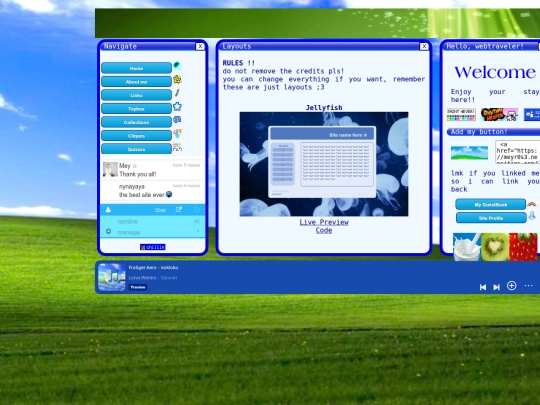This screenshot has width=540, height=405.
Task: Open the Collections page
Action: (136, 122)
